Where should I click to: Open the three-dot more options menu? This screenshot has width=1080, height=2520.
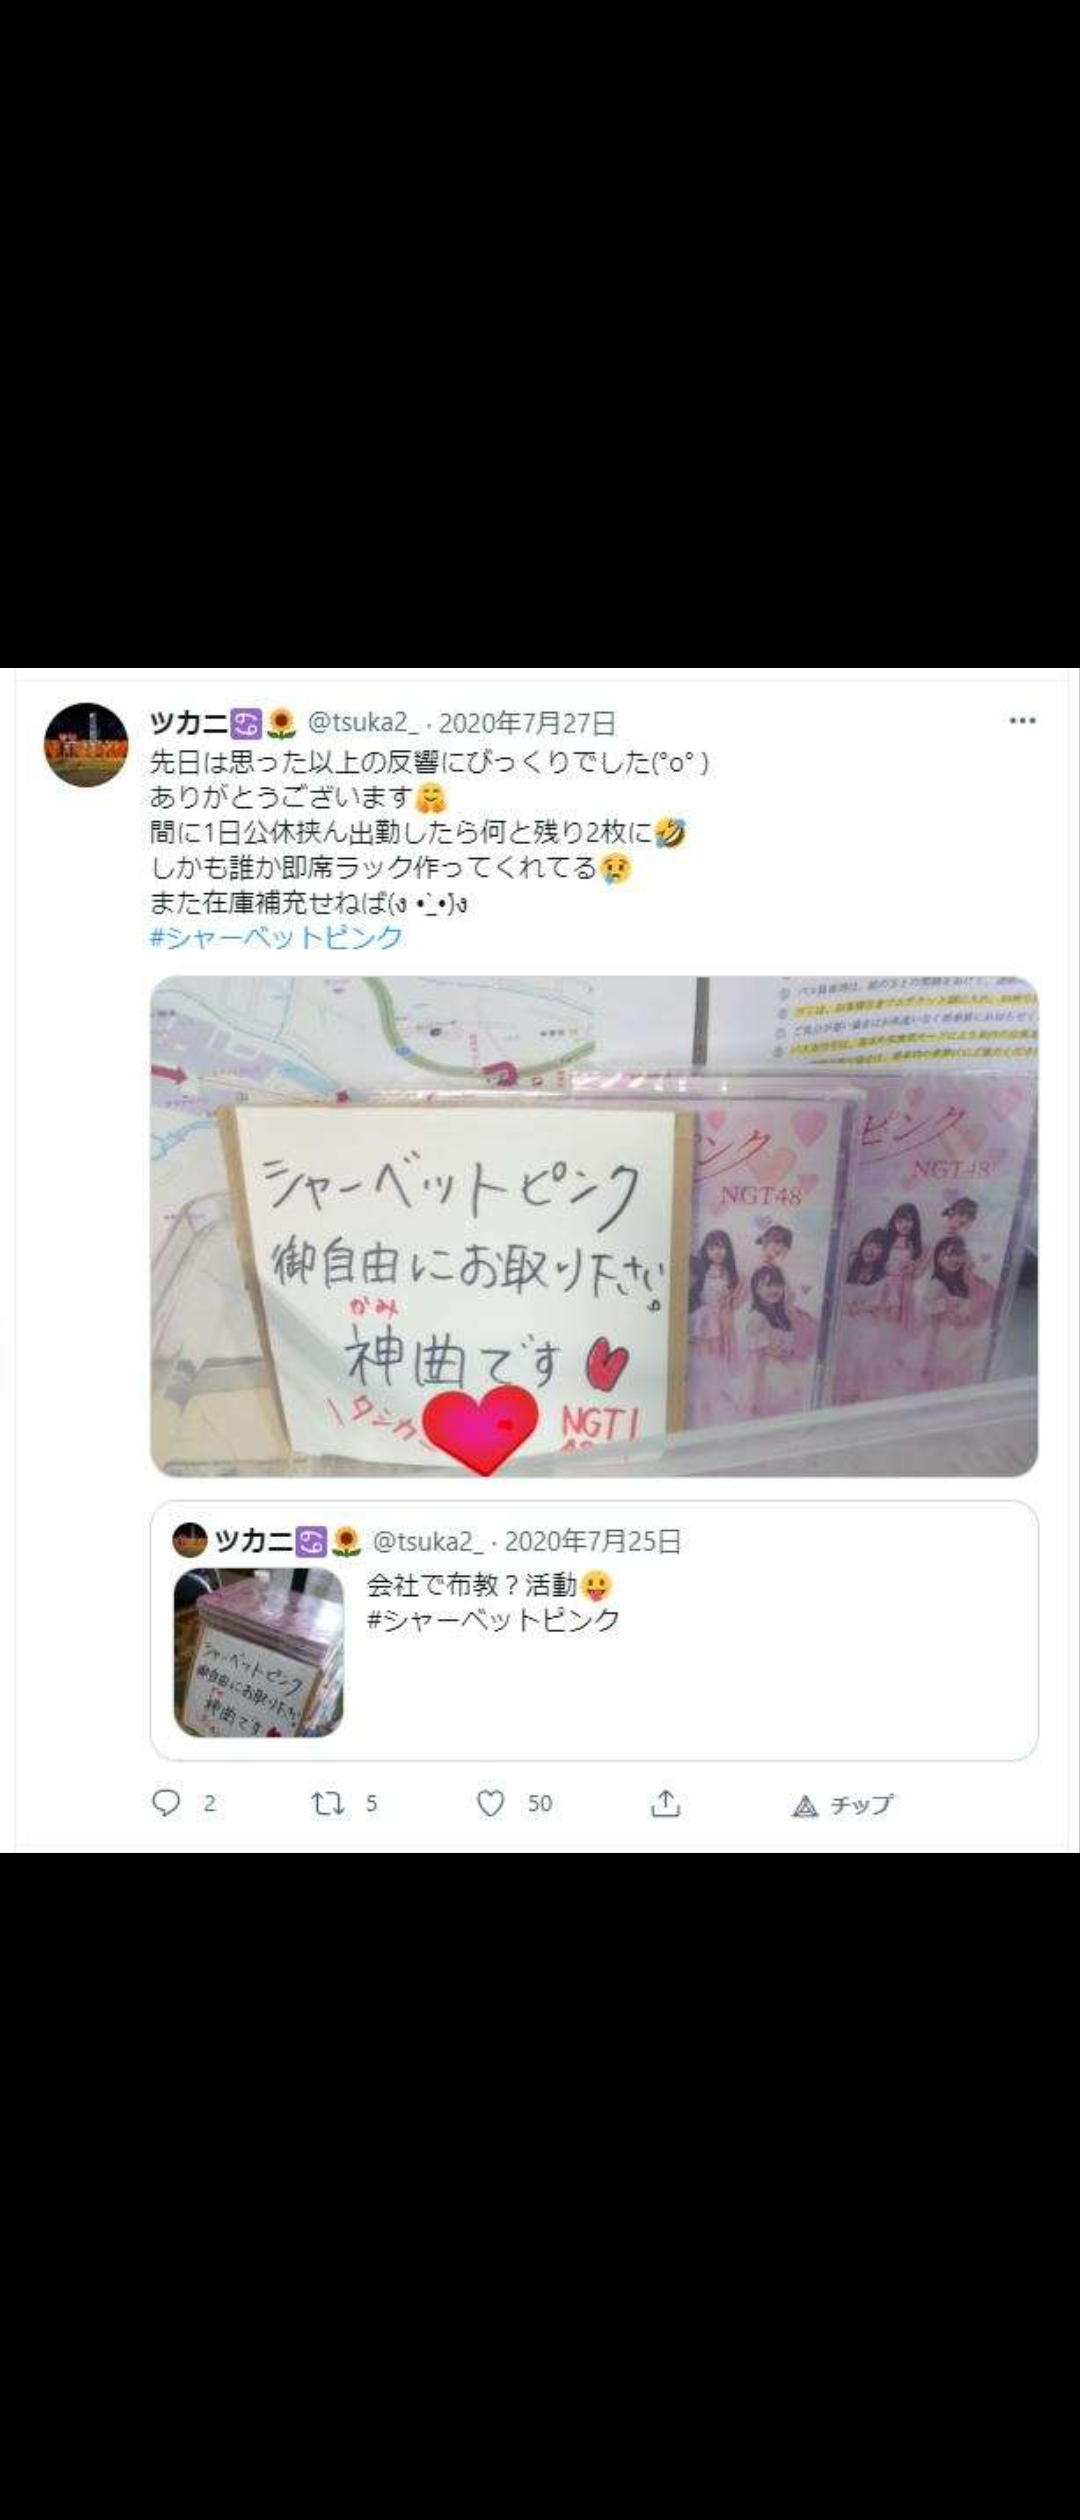pos(1022,721)
